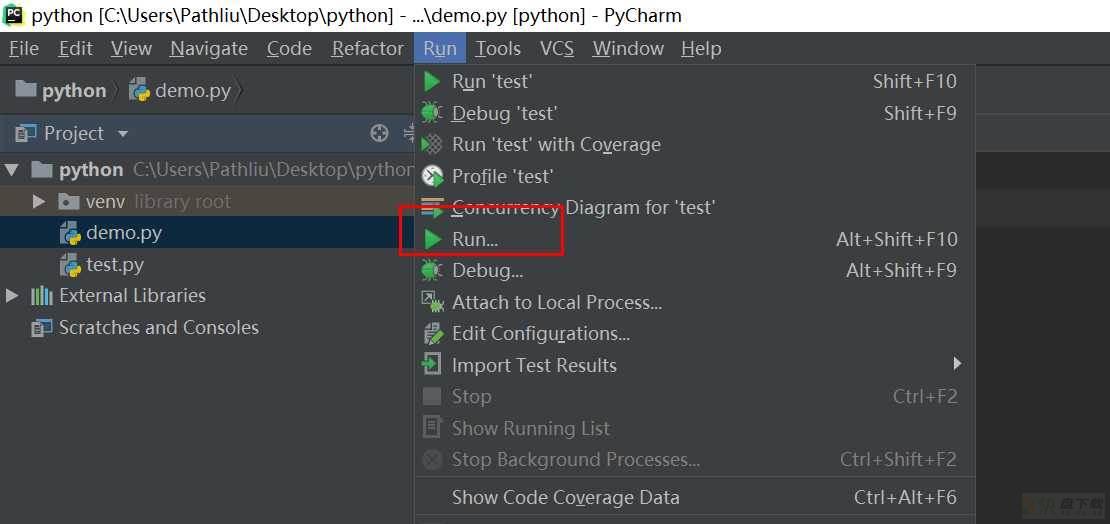This screenshot has height=524, width=1110.
Task: Open the Window menu
Action: click(628, 49)
